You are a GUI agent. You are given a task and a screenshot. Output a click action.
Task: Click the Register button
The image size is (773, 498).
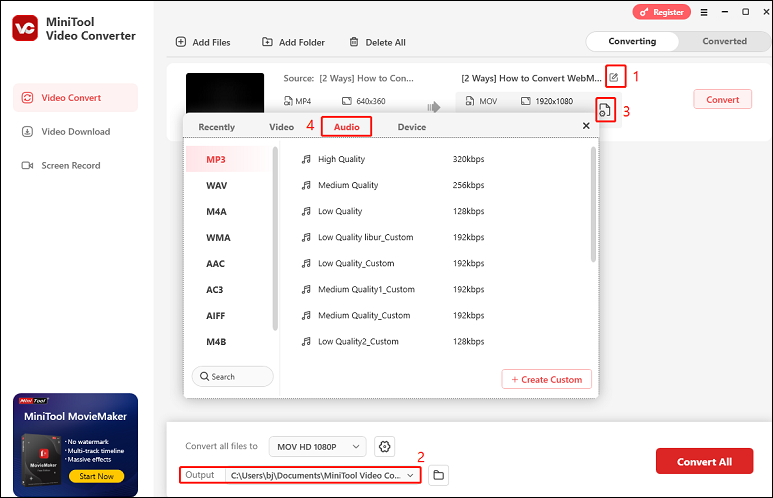[x=662, y=12]
